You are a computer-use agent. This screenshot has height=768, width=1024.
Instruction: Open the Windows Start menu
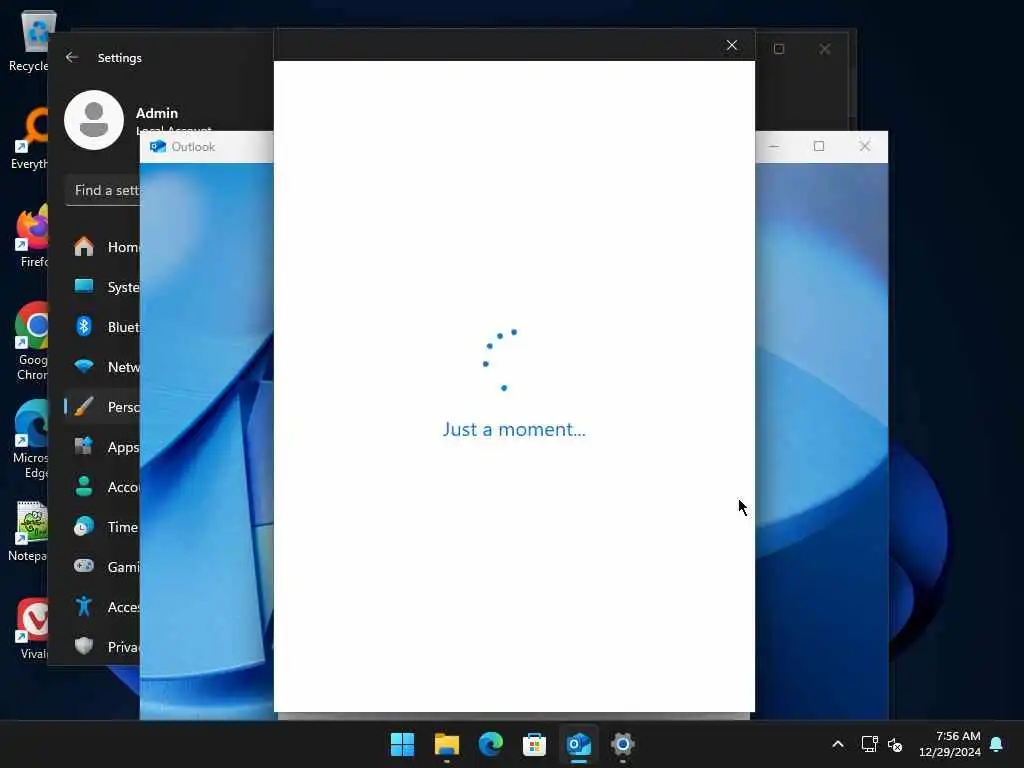coord(402,744)
